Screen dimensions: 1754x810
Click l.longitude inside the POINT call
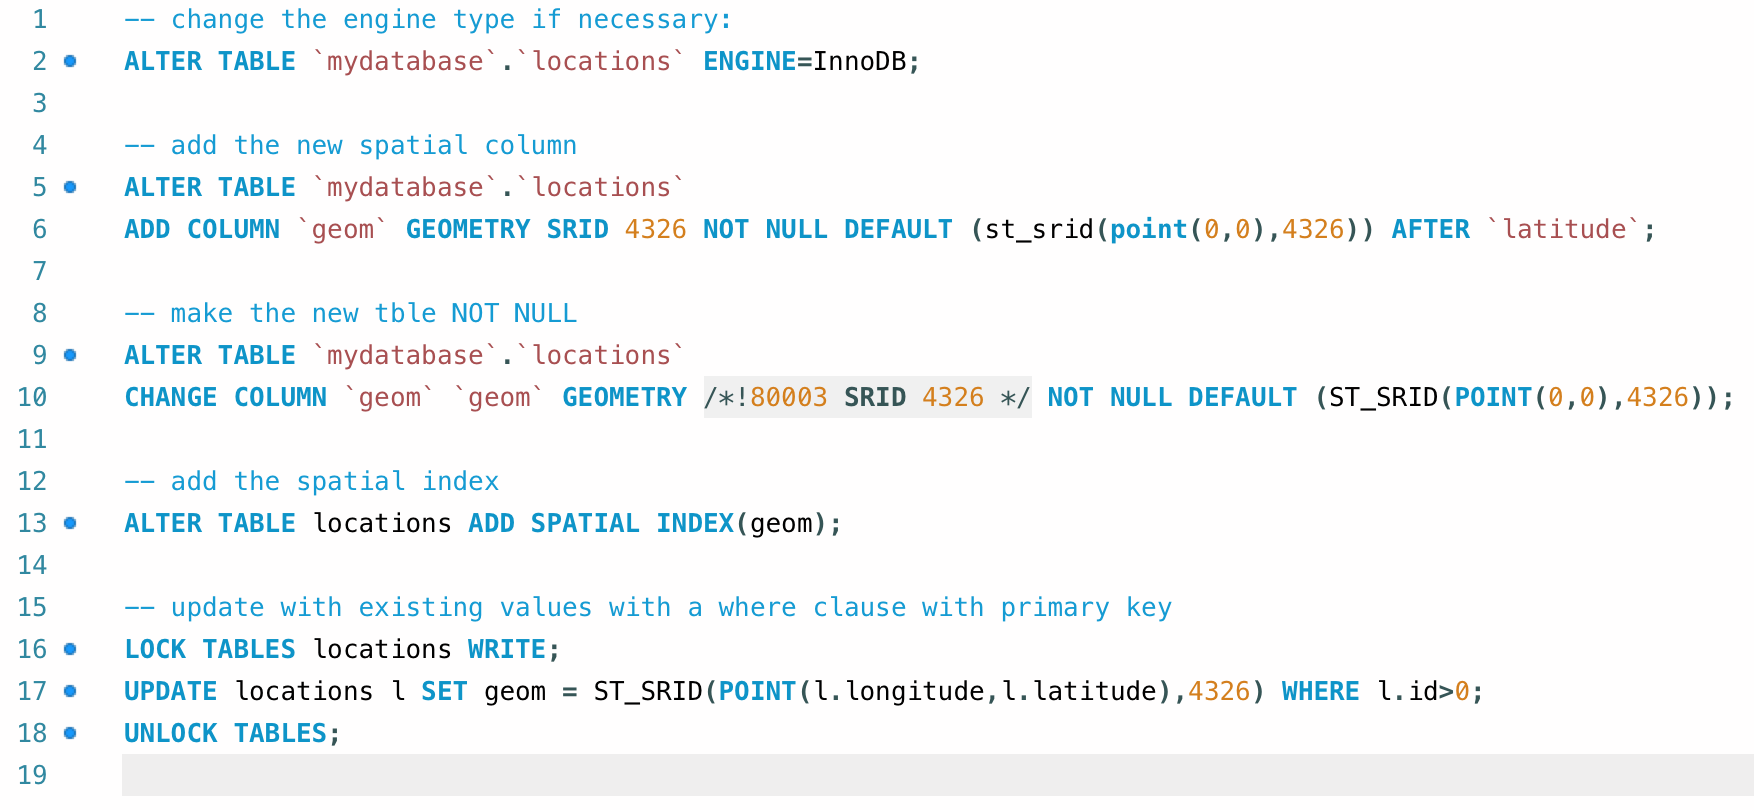(x=899, y=691)
